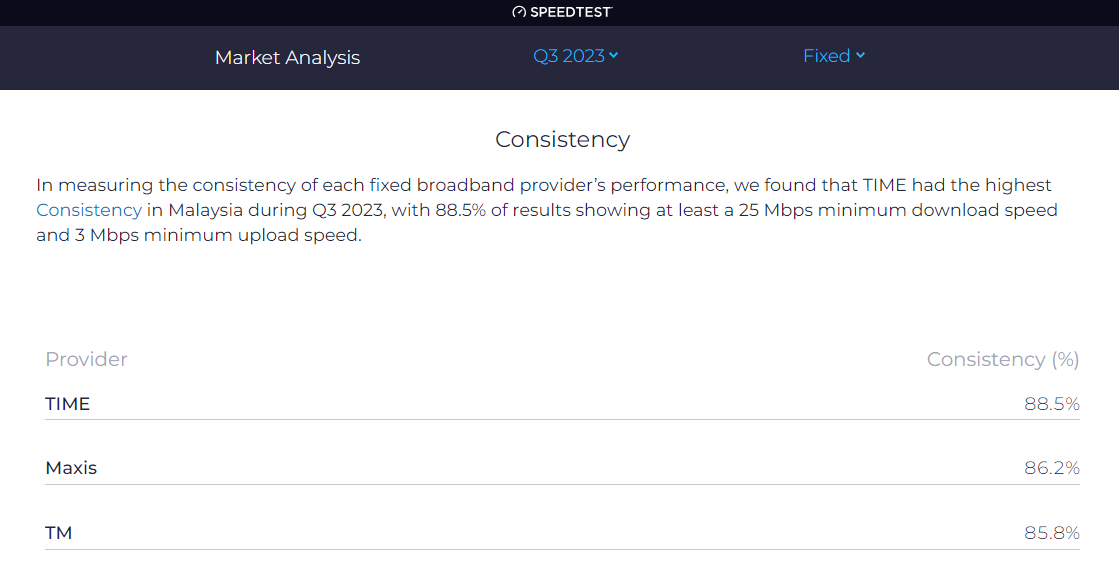Open the Fixed connection type dropdown

click(826, 56)
